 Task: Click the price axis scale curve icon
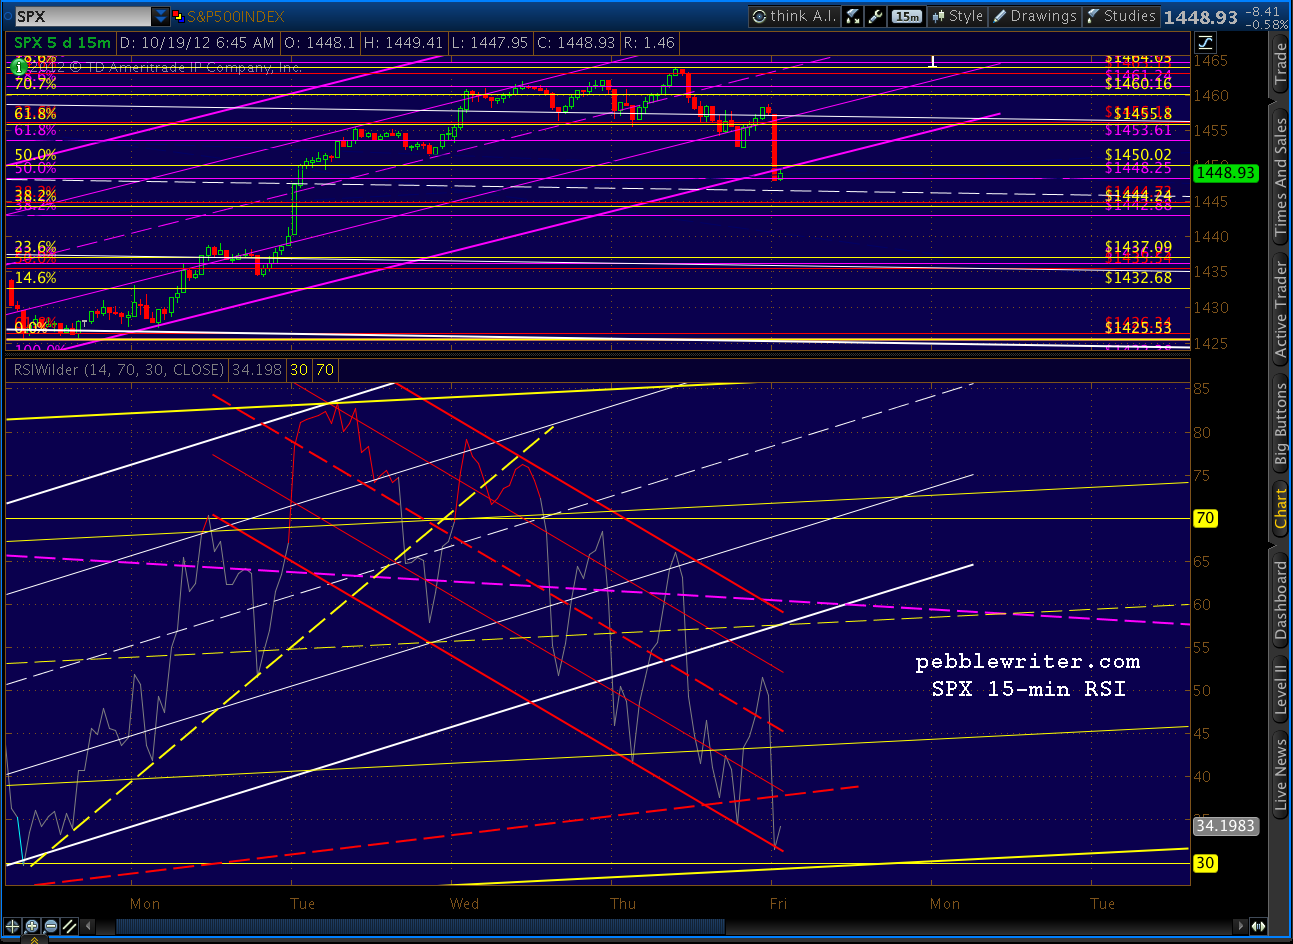point(1205,42)
